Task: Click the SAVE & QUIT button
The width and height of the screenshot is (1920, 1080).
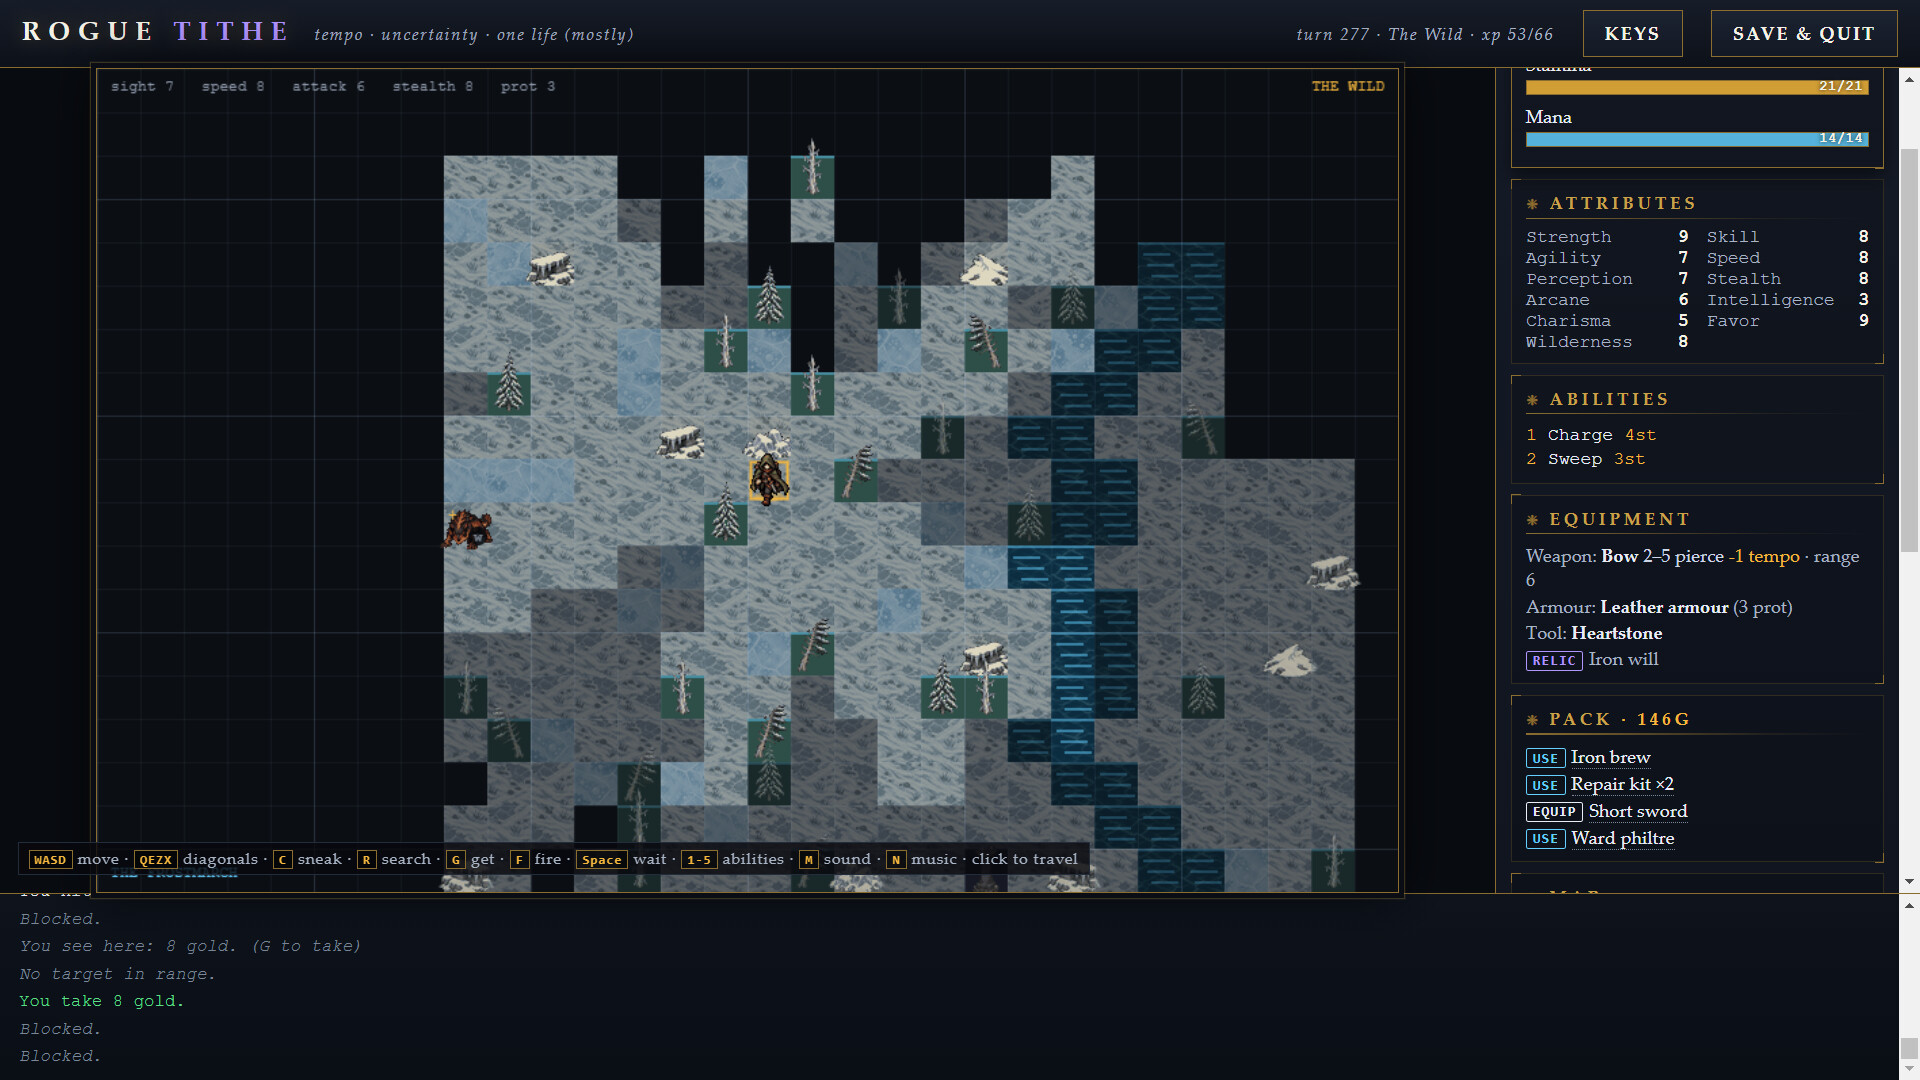Action: 1803,34
